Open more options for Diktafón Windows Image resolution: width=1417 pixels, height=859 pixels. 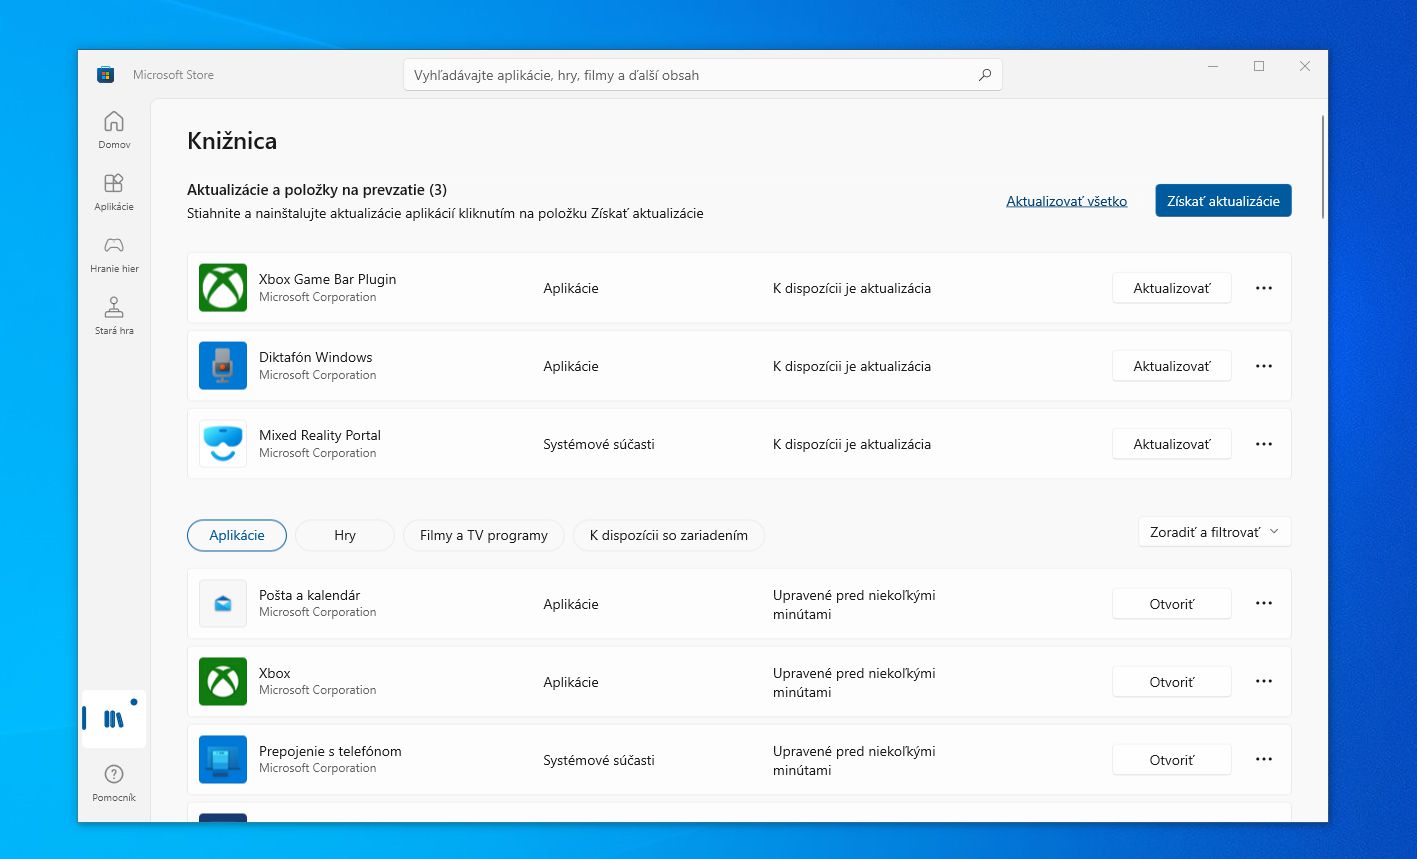click(x=1264, y=366)
